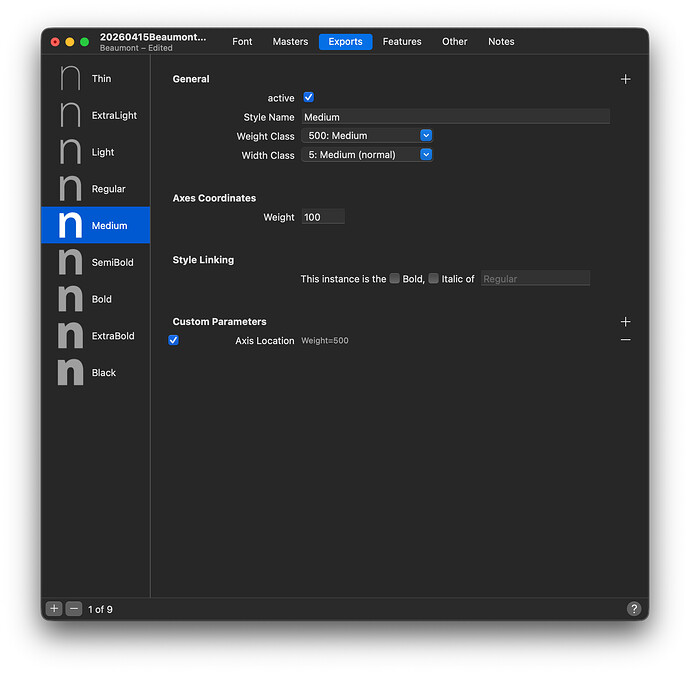Select the Black instance glyph icon

tap(70, 373)
